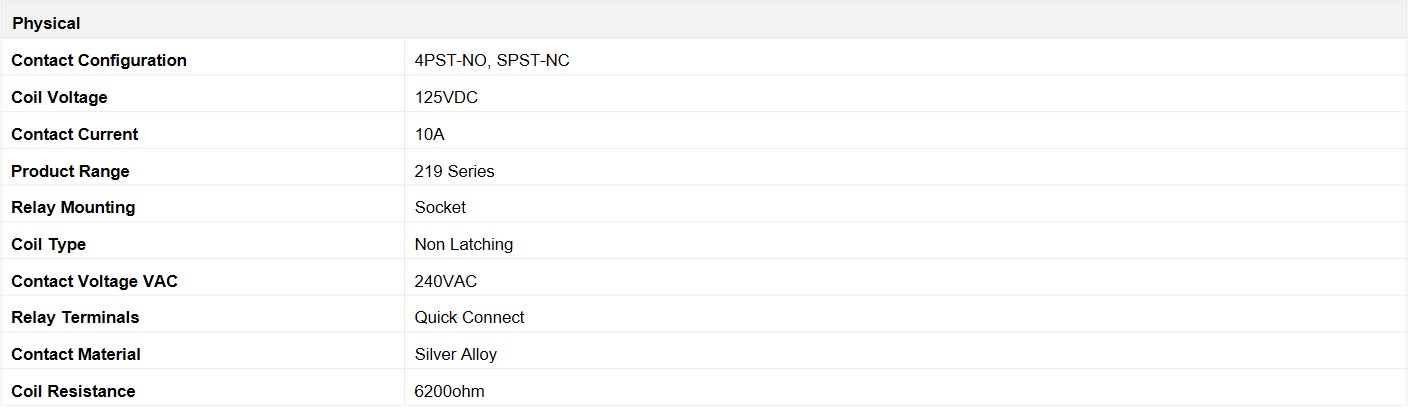The width and height of the screenshot is (1408, 411).
Task: Click the Socket value
Action: 441,207
